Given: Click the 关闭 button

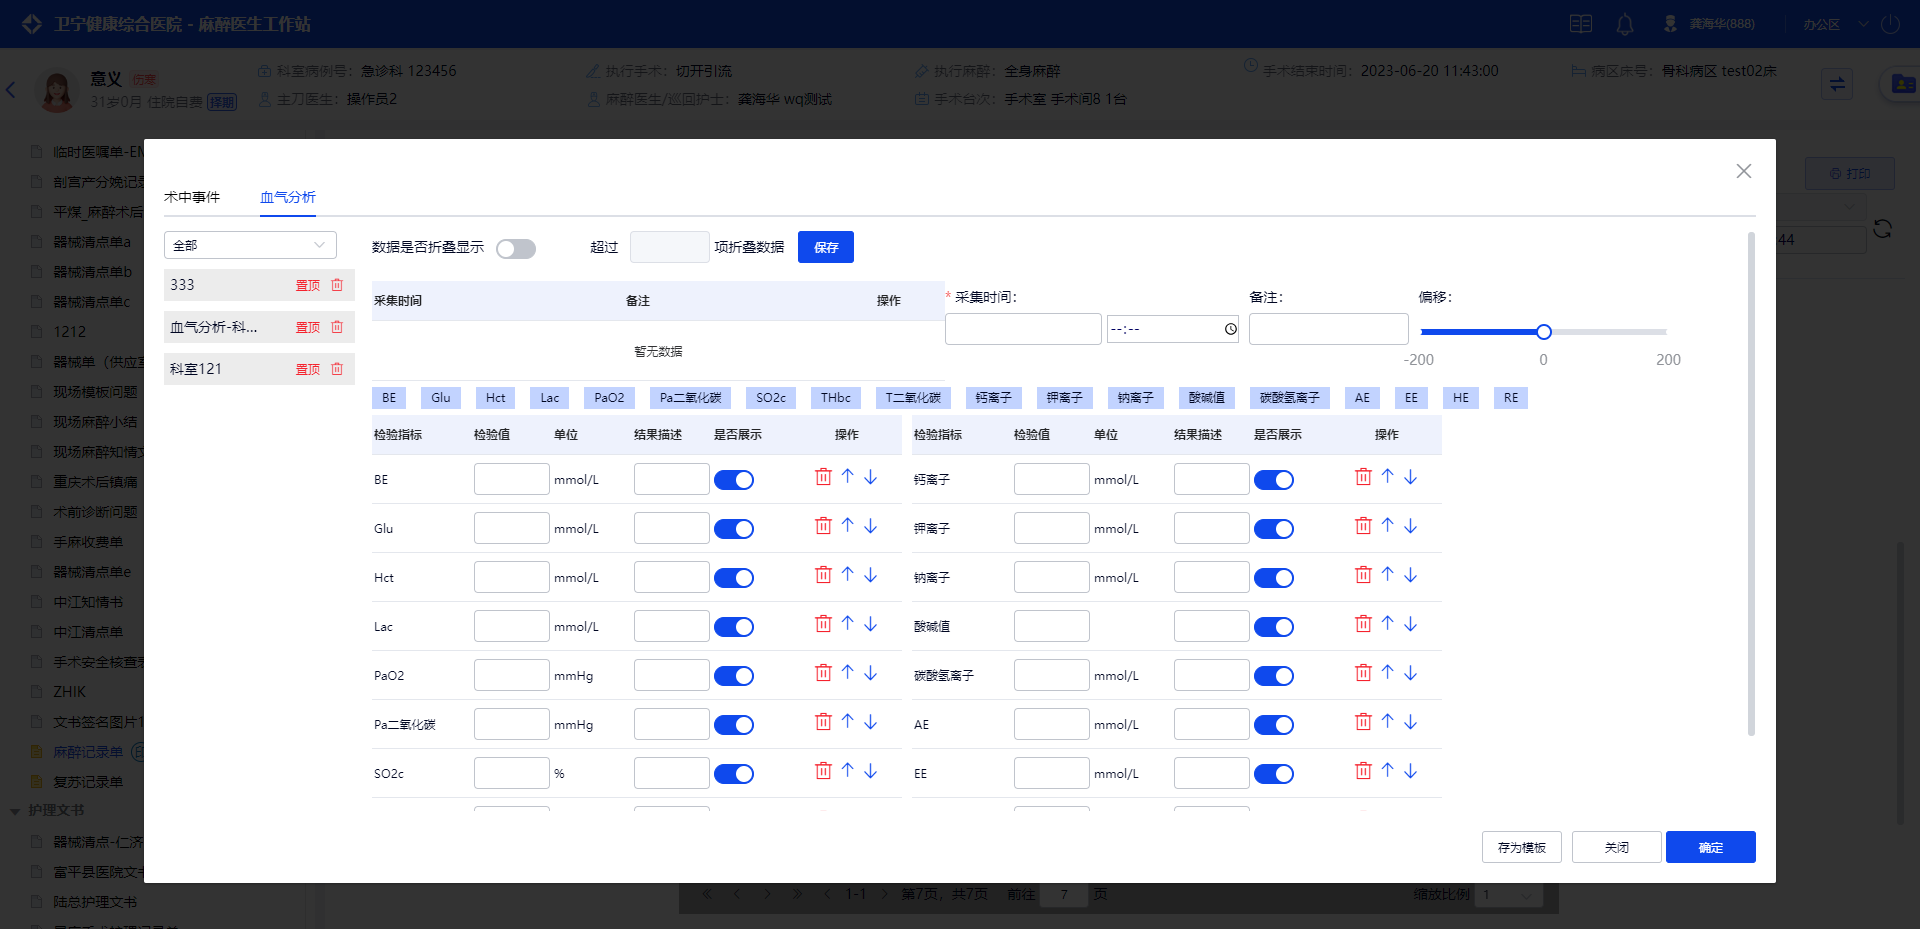Looking at the screenshot, I should click(1617, 847).
